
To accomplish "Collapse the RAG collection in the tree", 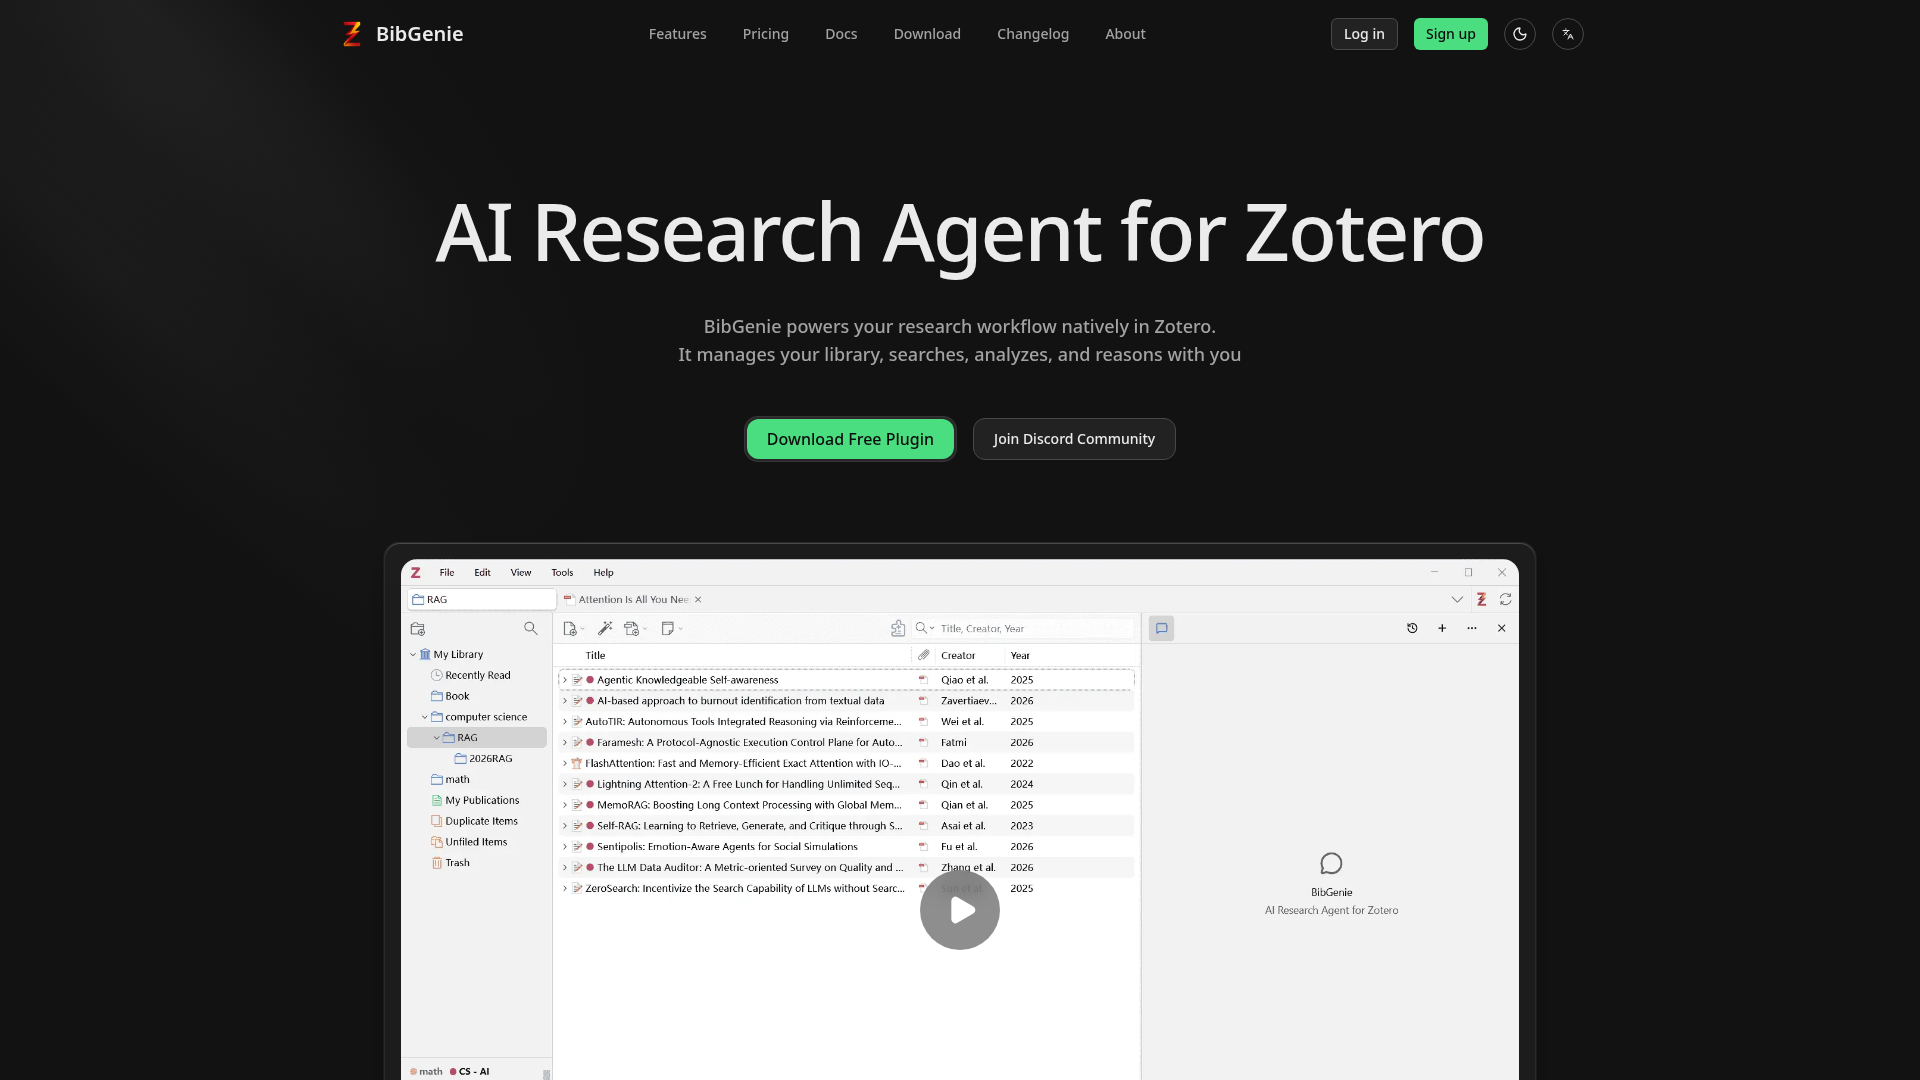I will coord(437,738).
